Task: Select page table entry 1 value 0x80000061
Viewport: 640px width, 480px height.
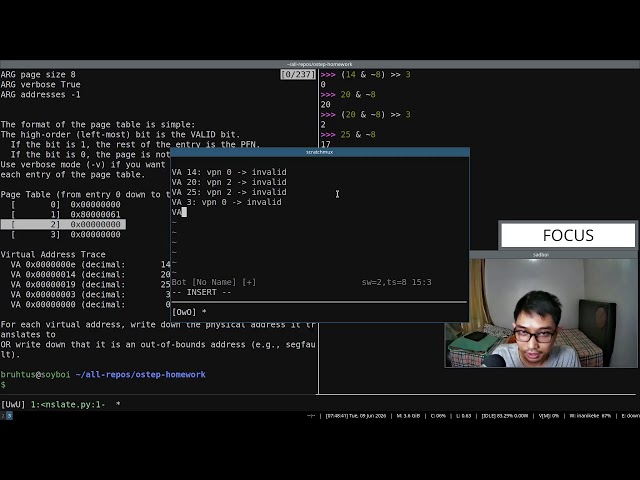Action: [x=96, y=214]
